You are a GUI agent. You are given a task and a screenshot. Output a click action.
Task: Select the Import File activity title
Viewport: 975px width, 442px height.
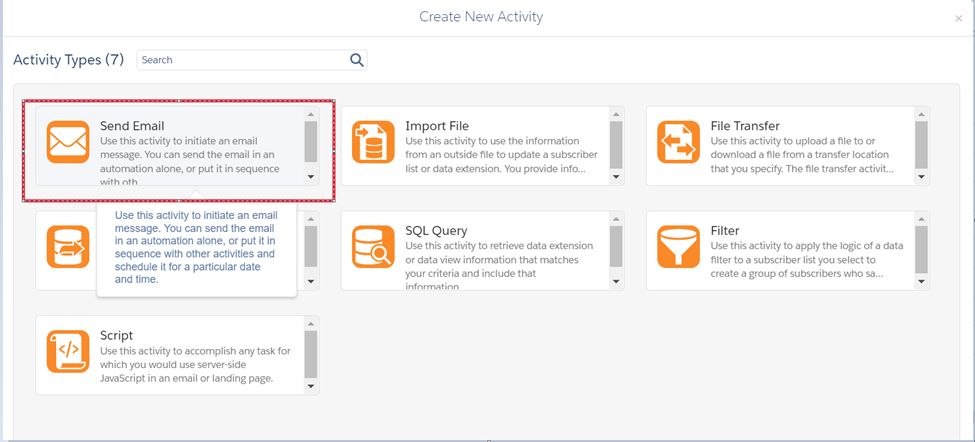click(x=437, y=126)
